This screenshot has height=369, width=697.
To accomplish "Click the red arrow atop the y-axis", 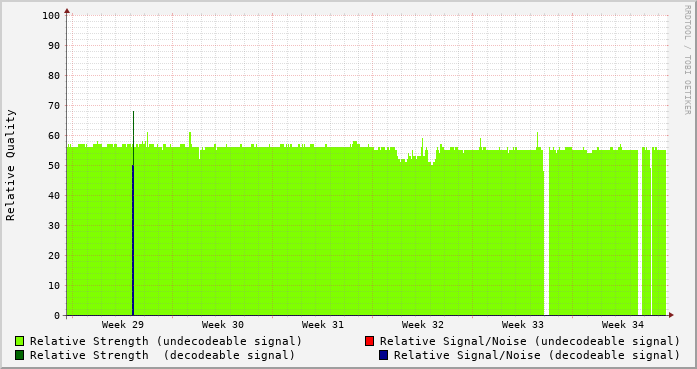I will 67,11.
